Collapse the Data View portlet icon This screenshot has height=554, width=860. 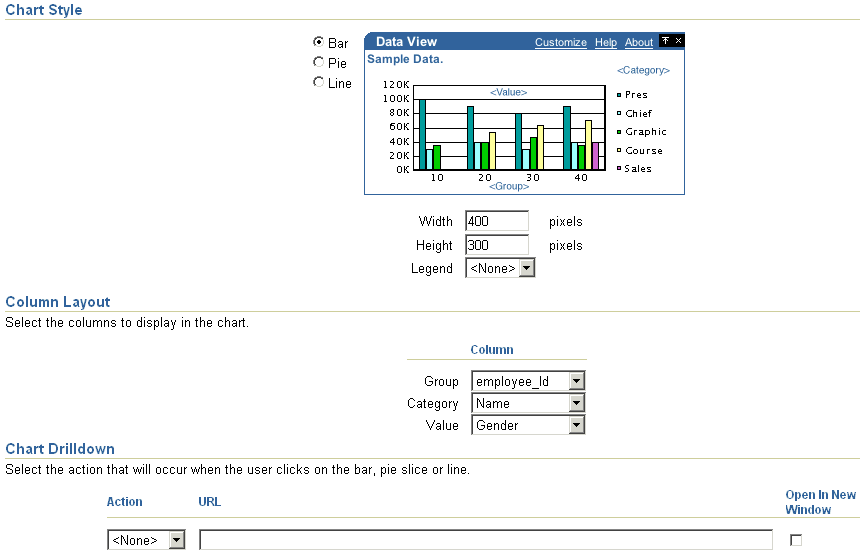(665, 41)
